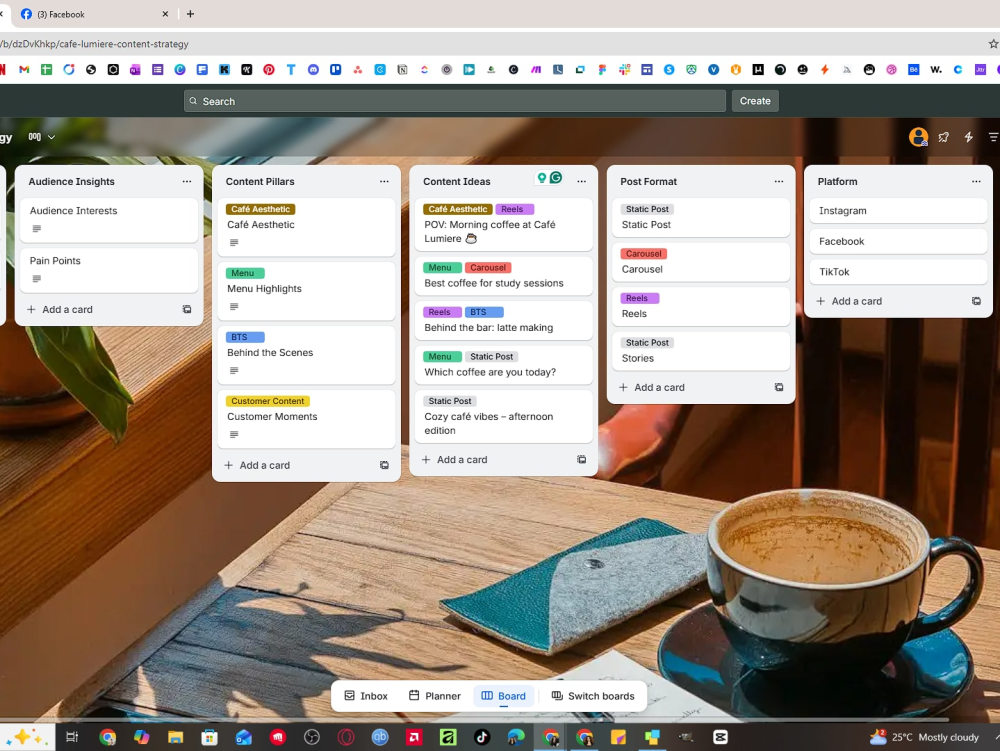Screen dimensions: 1000x751
Task: Click yellow Customer Content label
Action: pos(268,401)
